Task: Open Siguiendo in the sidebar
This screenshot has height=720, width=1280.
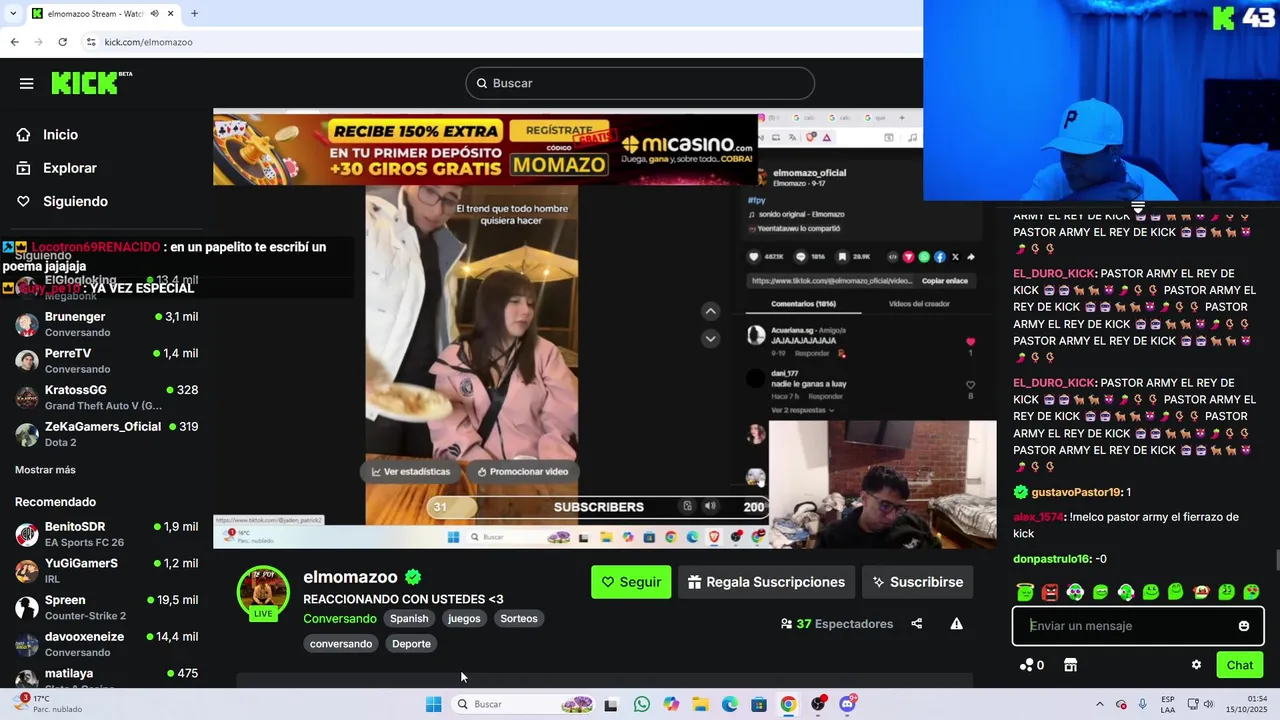Action: point(75,201)
